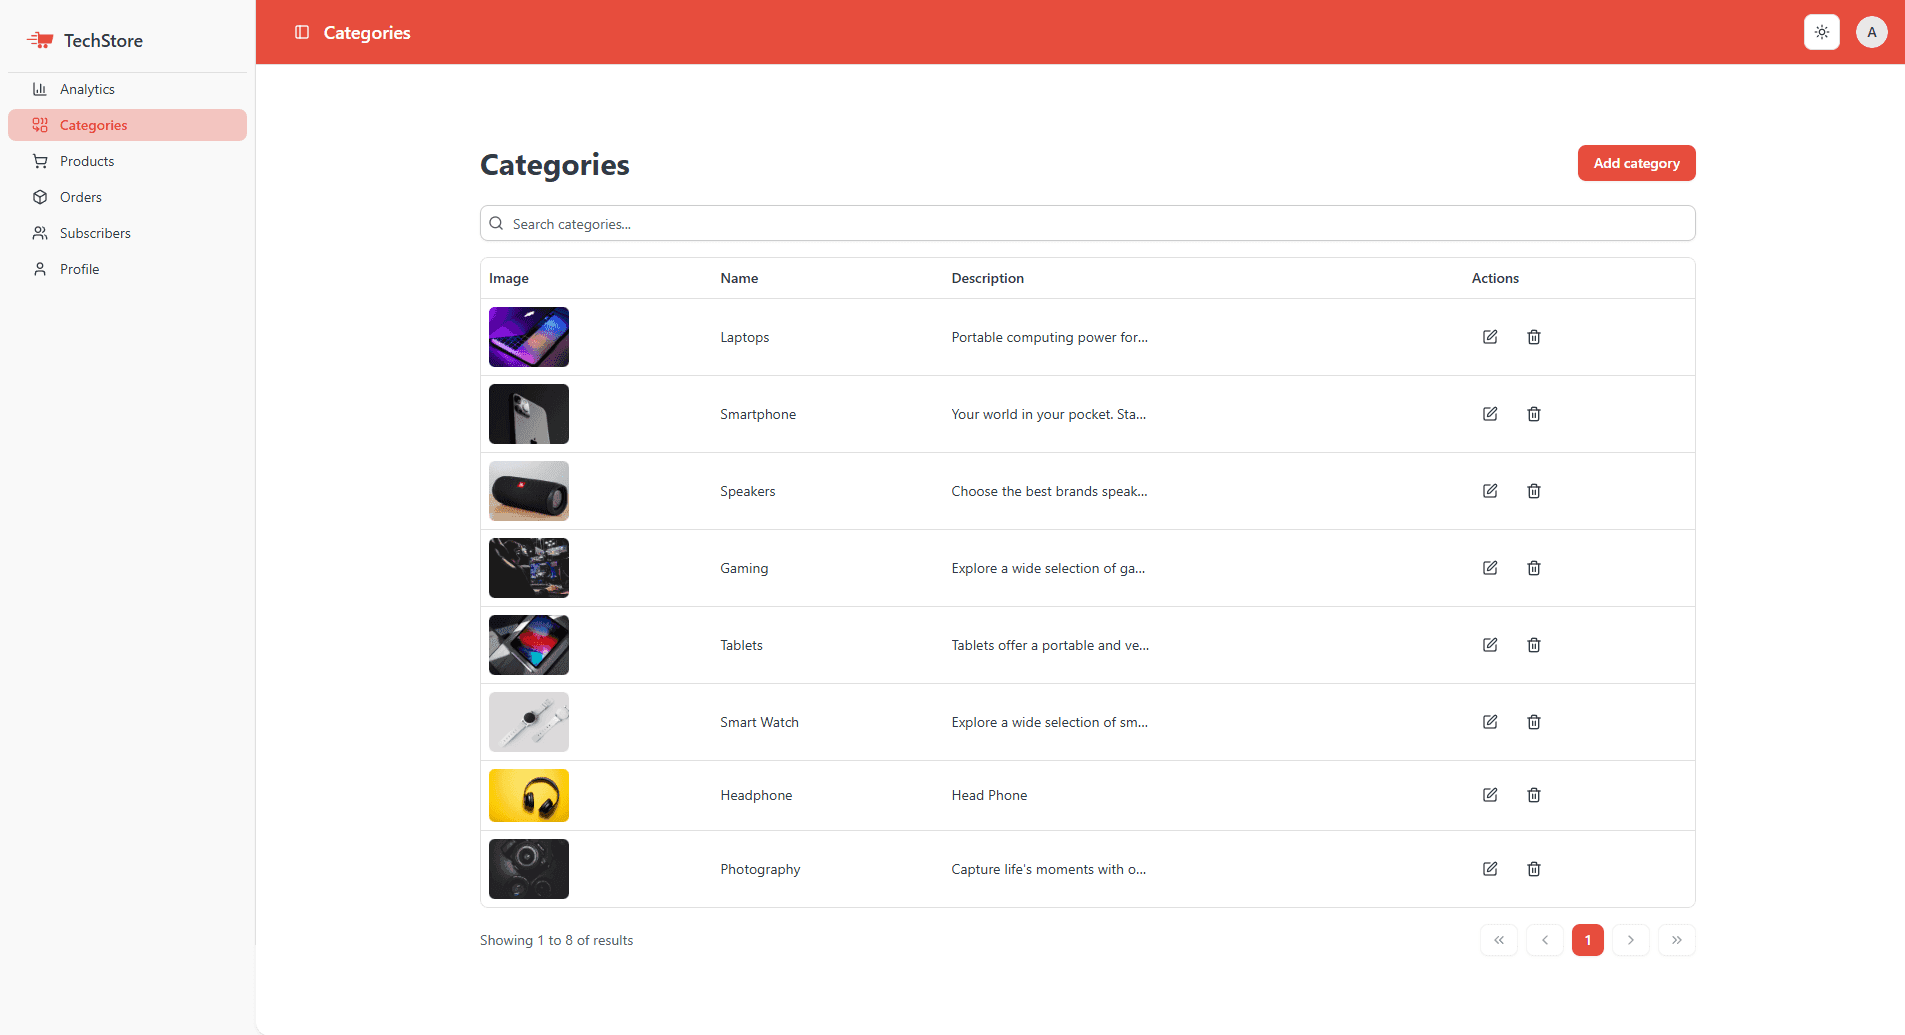Delete the Gaming category
Screen dimensions: 1905x1035
pos(1534,568)
